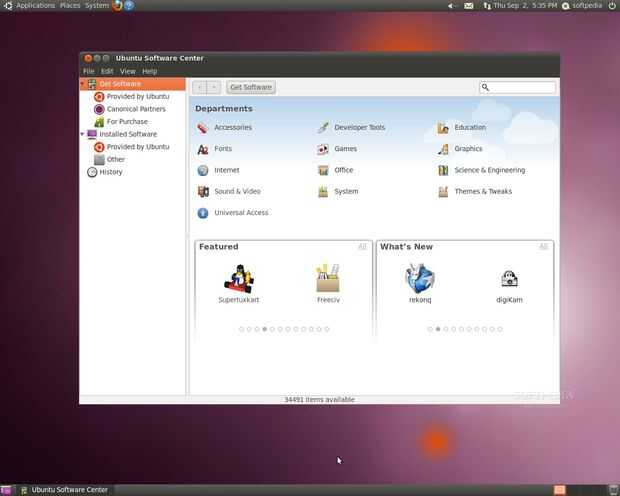Screen dimensions: 620x496
Task: Go forward with the right arrow button
Action: click(x=214, y=87)
